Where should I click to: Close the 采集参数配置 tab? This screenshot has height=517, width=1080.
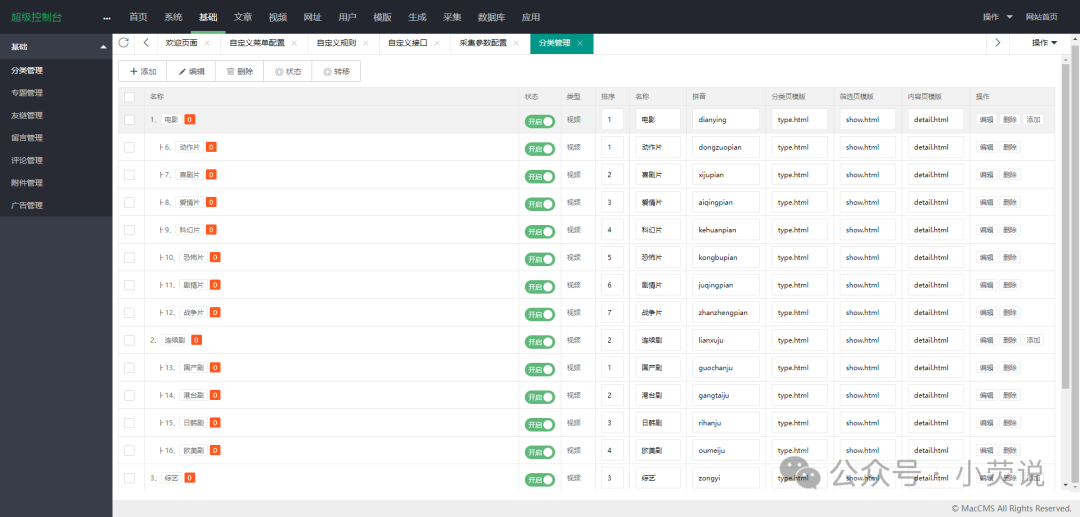pyautogui.click(x=516, y=43)
